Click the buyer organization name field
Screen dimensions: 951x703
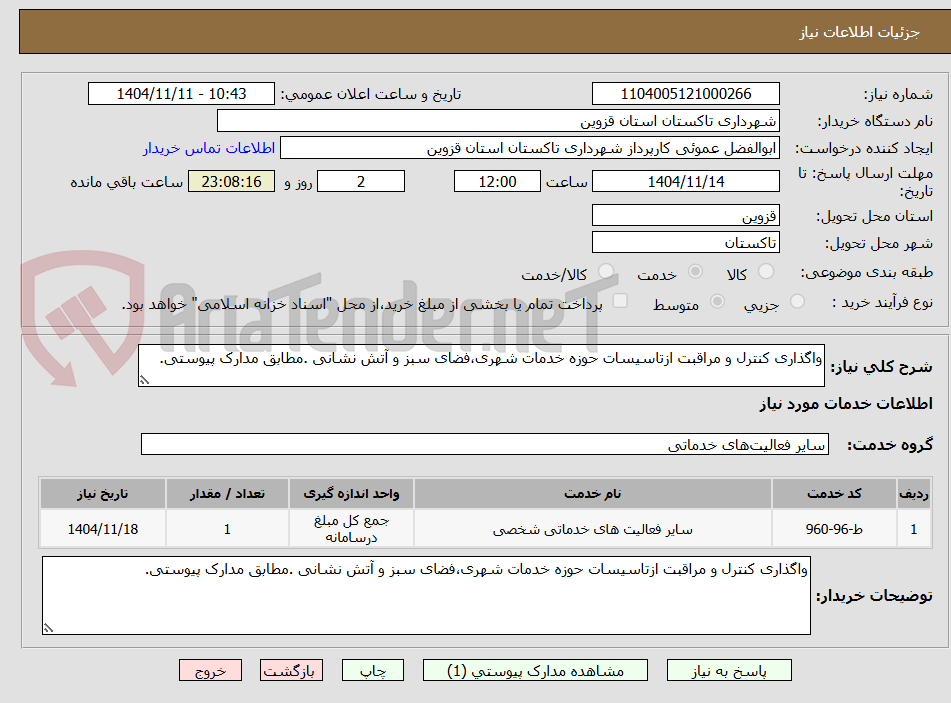(498, 121)
